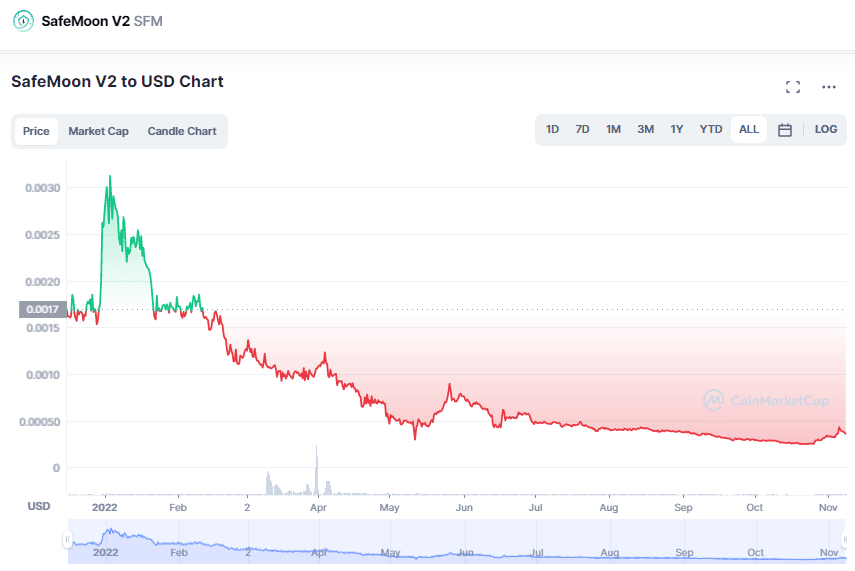The height and width of the screenshot is (571, 855).
Task: Click the USD currency label
Action: [39, 506]
